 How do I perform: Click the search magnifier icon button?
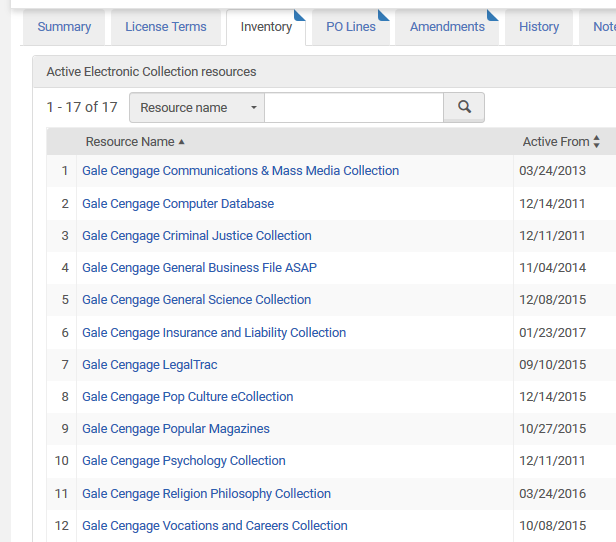point(464,107)
